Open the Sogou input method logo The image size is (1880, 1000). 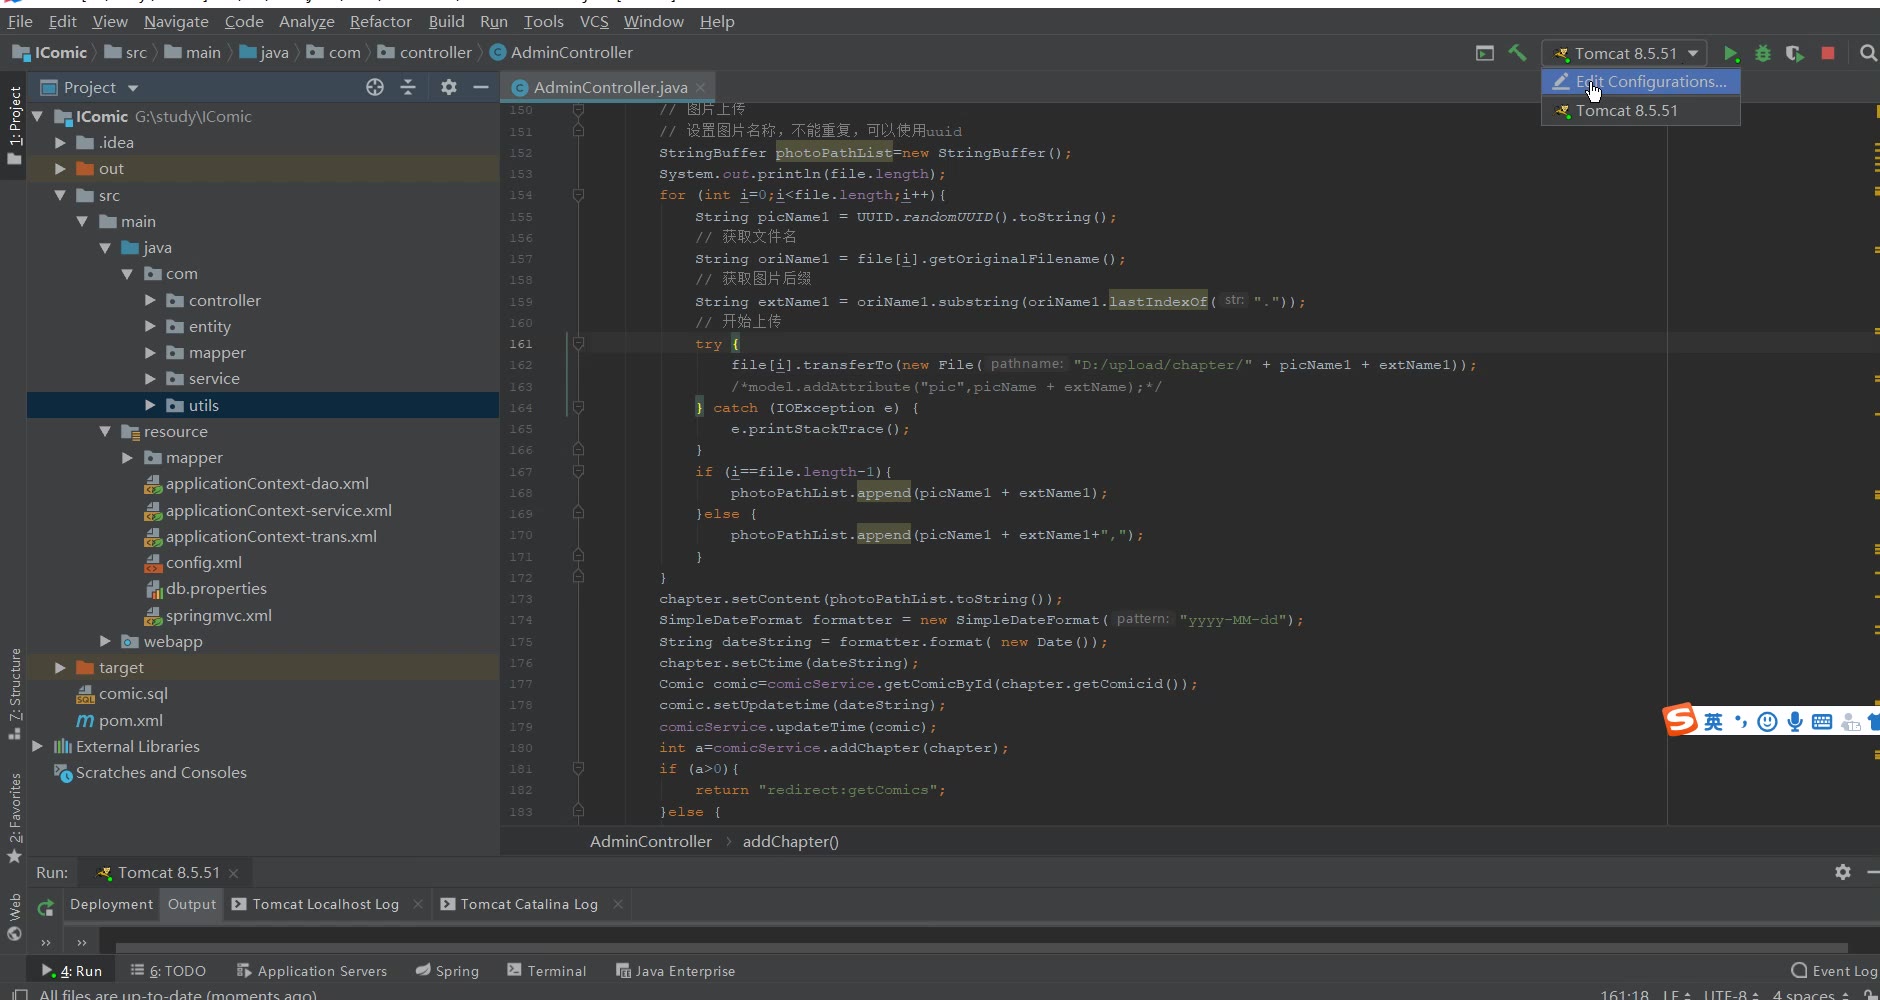[1680, 719]
